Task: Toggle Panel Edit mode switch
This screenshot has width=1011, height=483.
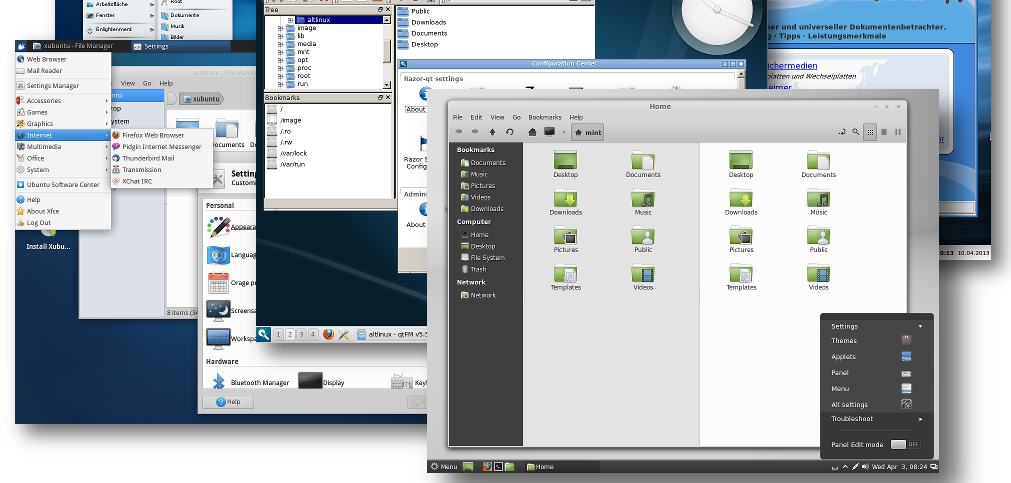Action: [905, 444]
